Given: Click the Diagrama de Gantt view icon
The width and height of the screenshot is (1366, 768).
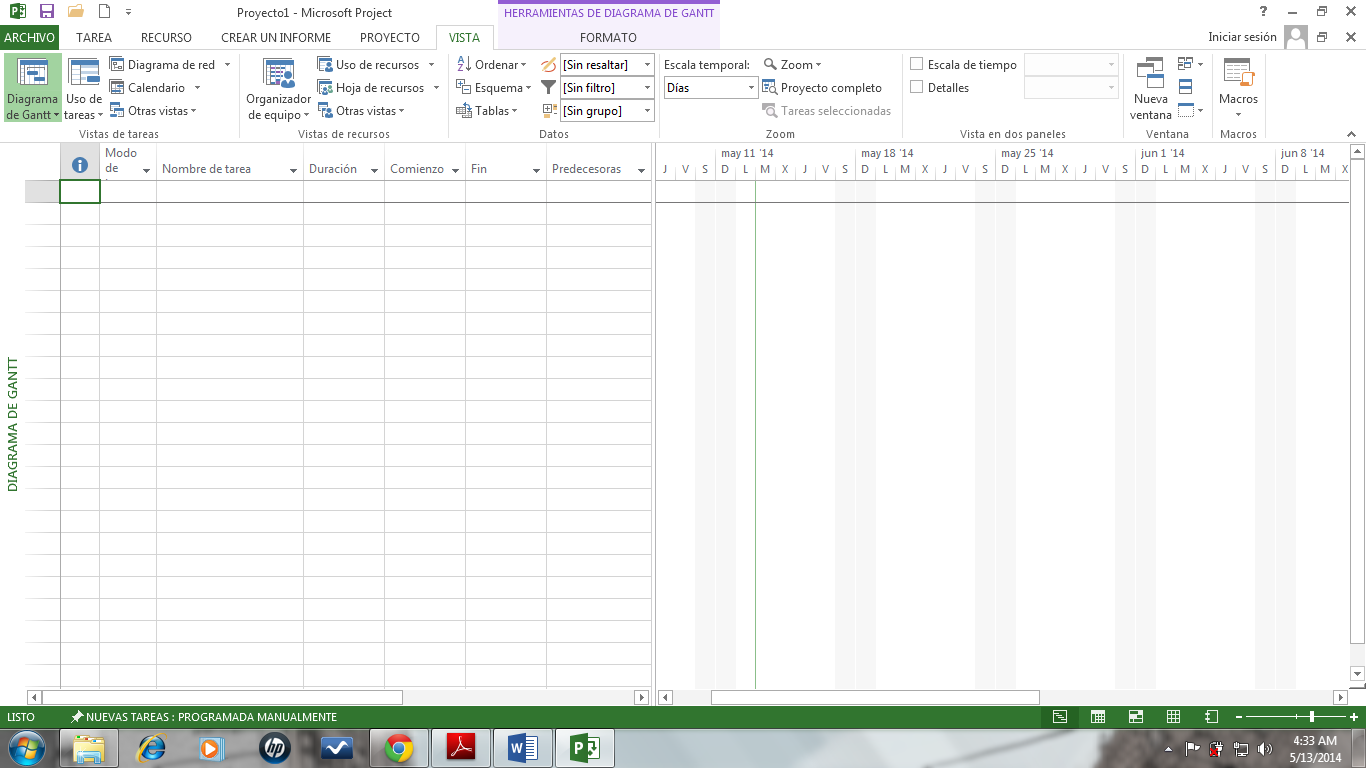Looking at the screenshot, I should click(32, 75).
